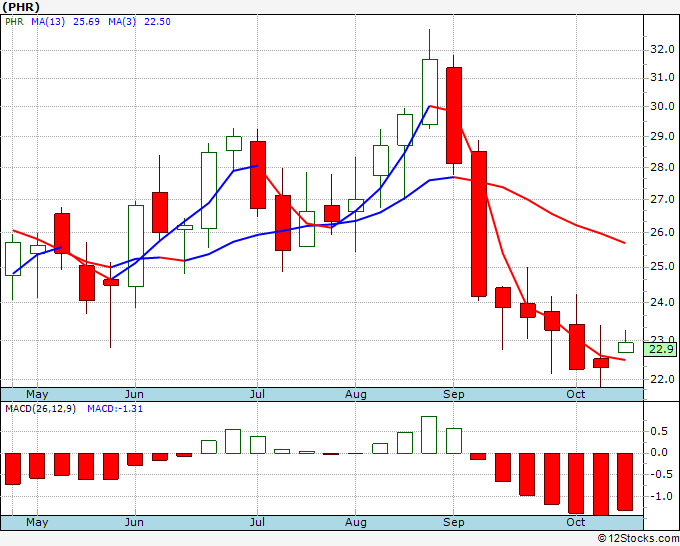Click the 28.0 price axis label

click(x=662, y=167)
